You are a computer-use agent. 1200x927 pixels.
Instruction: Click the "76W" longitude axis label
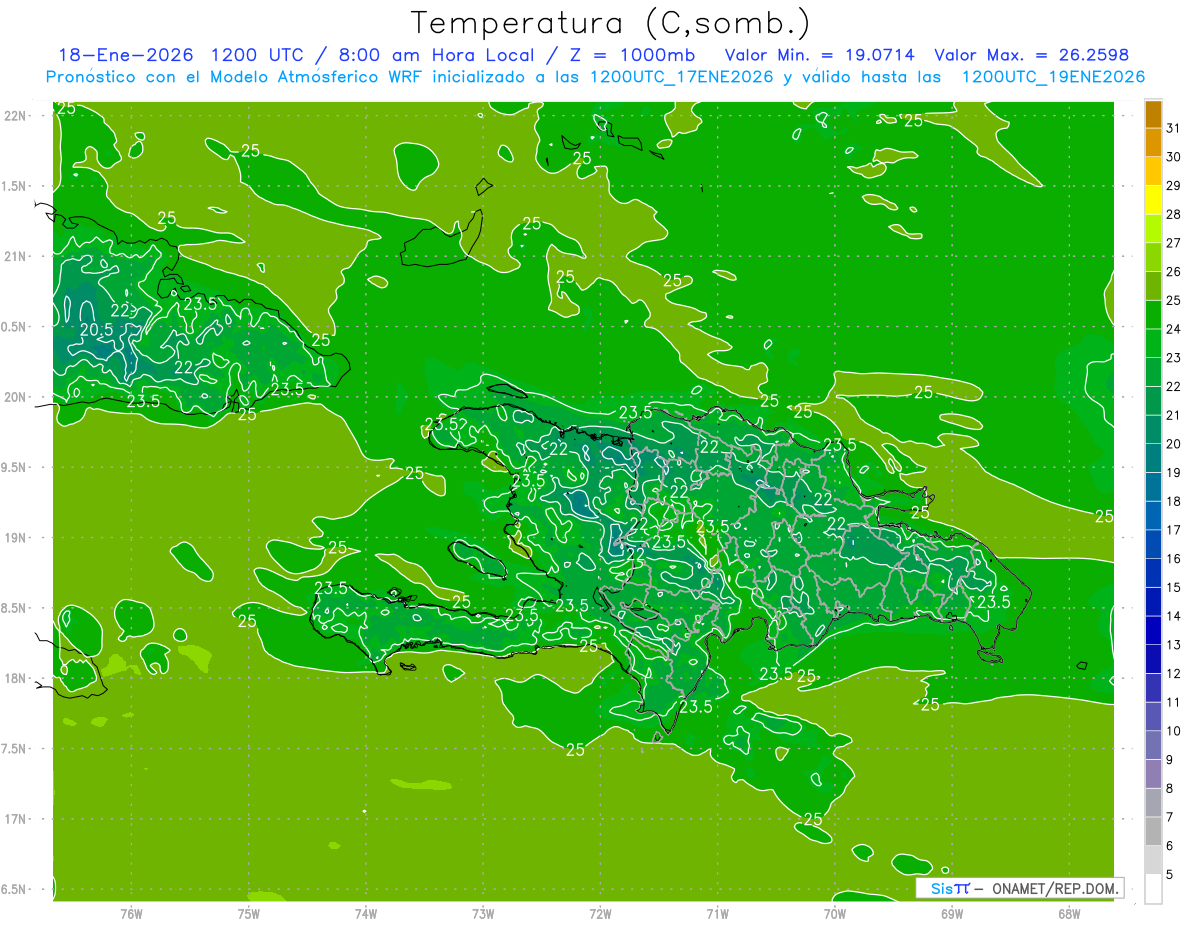pos(131,913)
